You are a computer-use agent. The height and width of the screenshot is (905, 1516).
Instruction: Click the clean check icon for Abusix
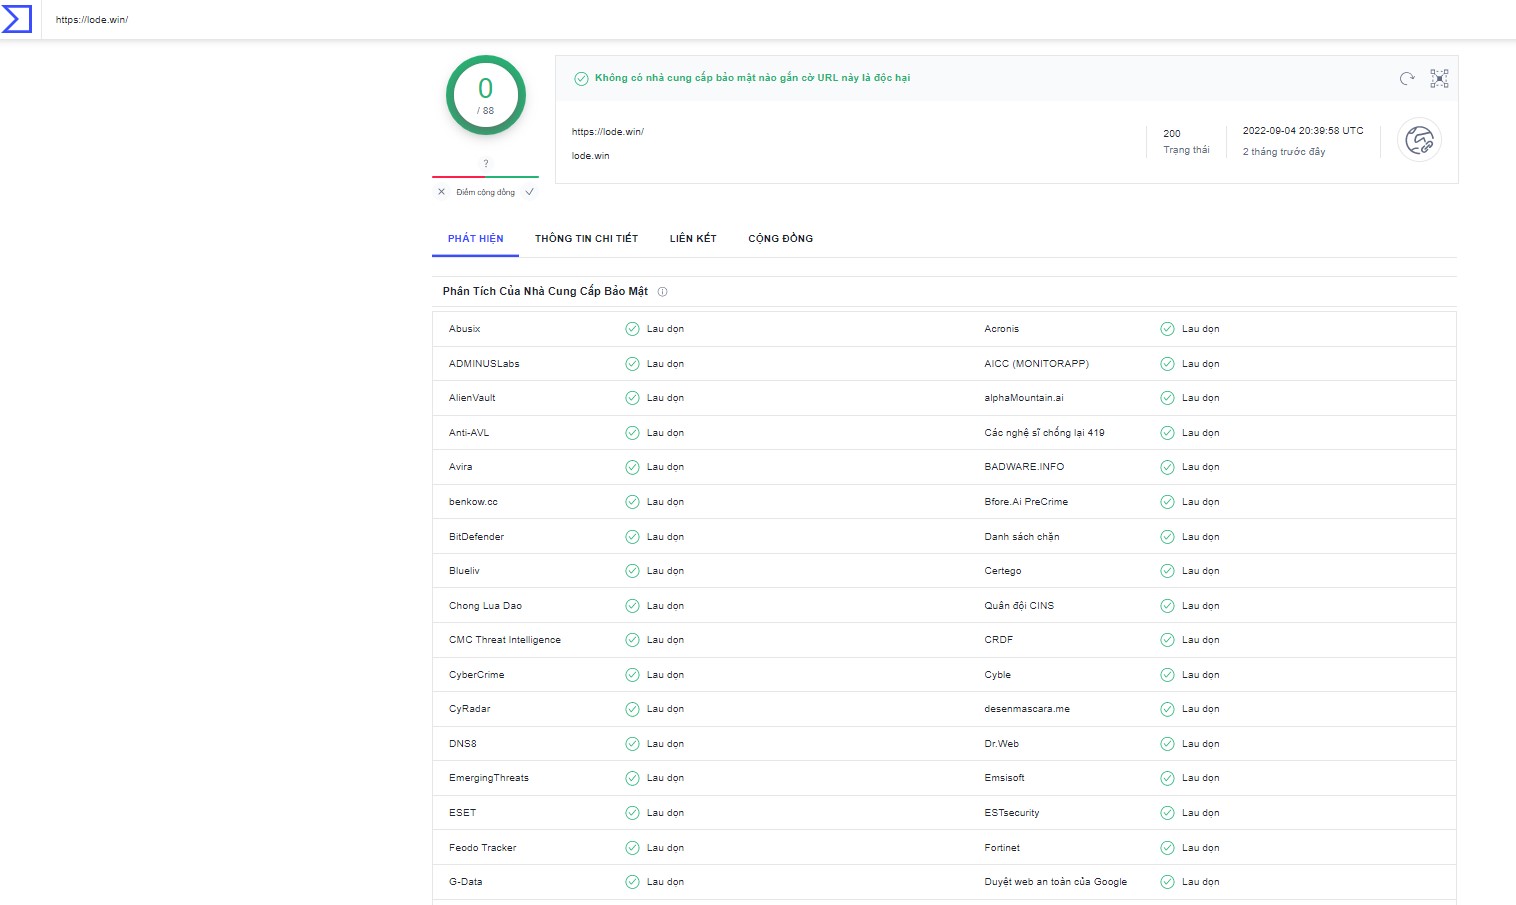pyautogui.click(x=632, y=329)
